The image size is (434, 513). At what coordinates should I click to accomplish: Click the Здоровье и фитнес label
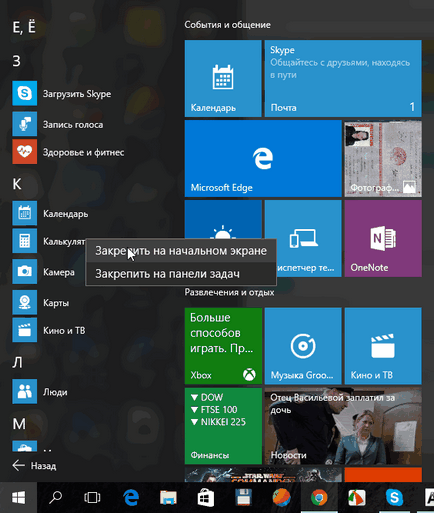pos(83,152)
